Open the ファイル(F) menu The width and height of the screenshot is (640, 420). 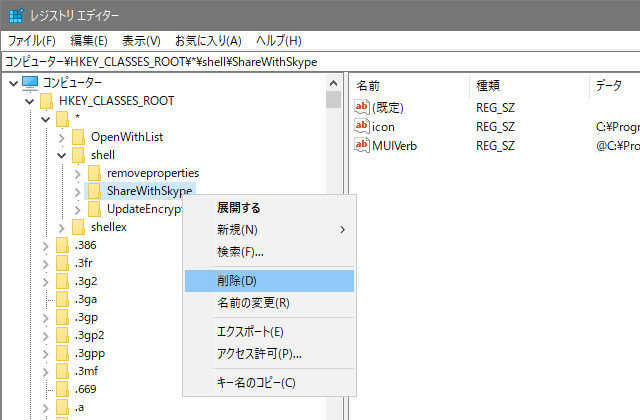click(x=32, y=41)
